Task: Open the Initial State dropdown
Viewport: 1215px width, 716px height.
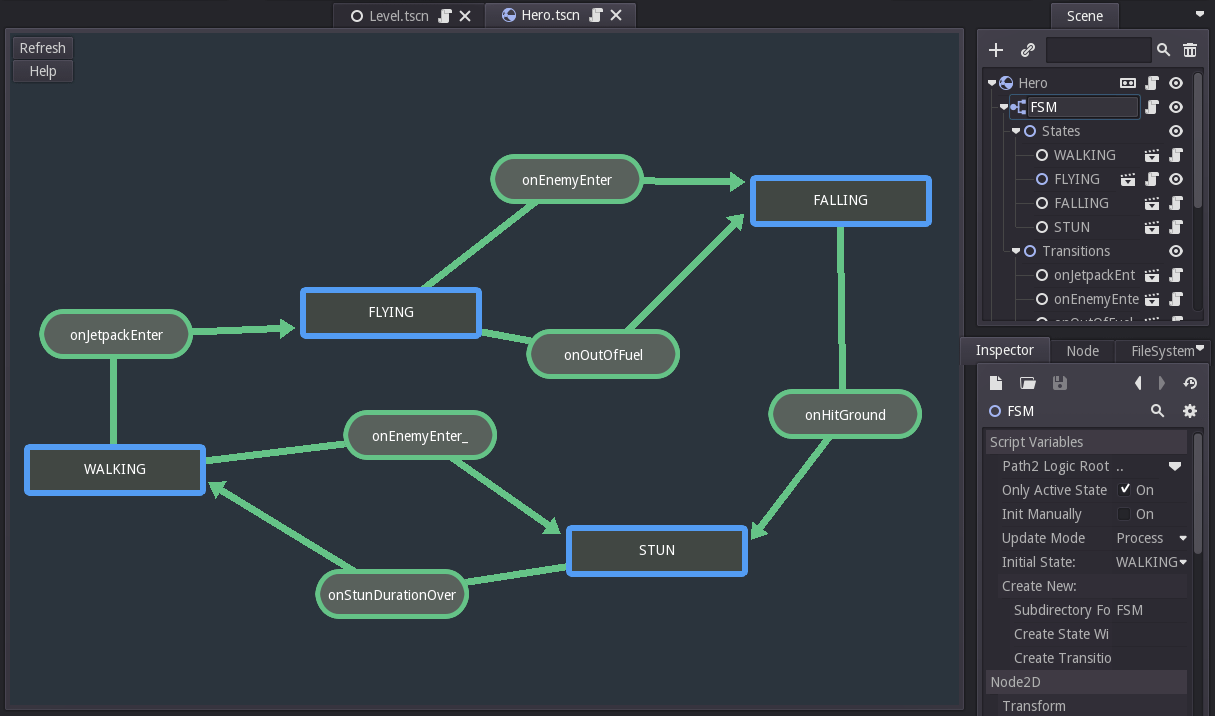Action: coord(1151,562)
